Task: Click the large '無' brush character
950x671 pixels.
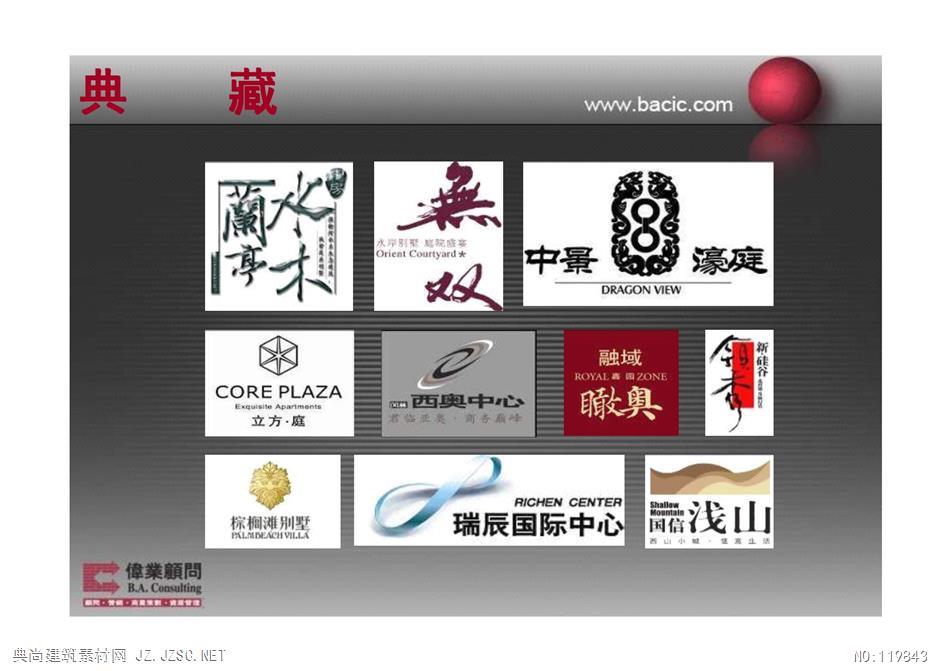Action: (451, 199)
